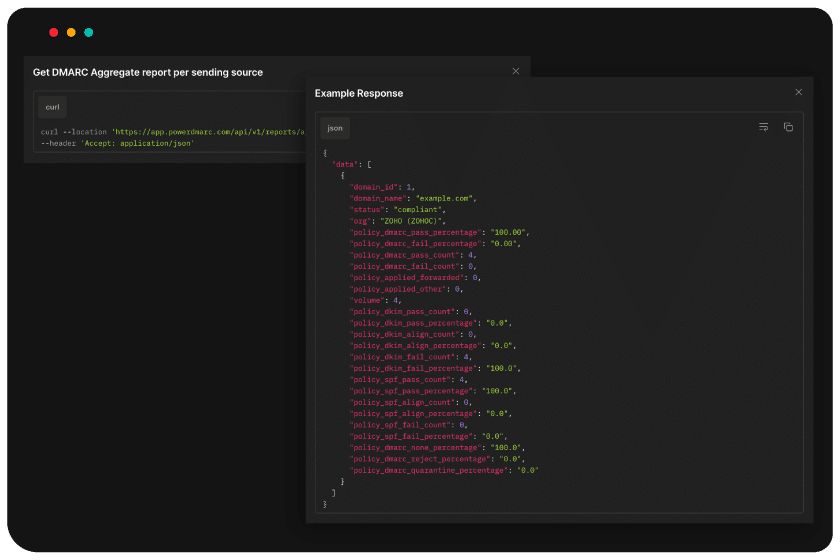Click the "policy_spf_align_count" line
Viewport: 840px width, 560px height.
(x=410, y=402)
